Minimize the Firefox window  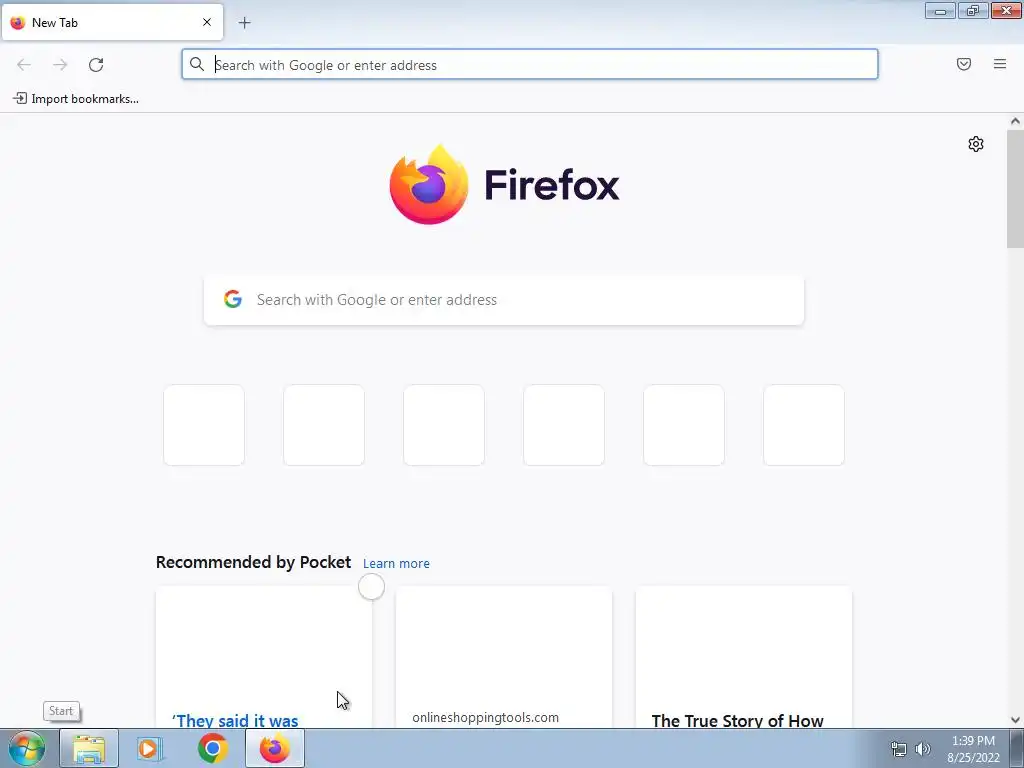940,10
